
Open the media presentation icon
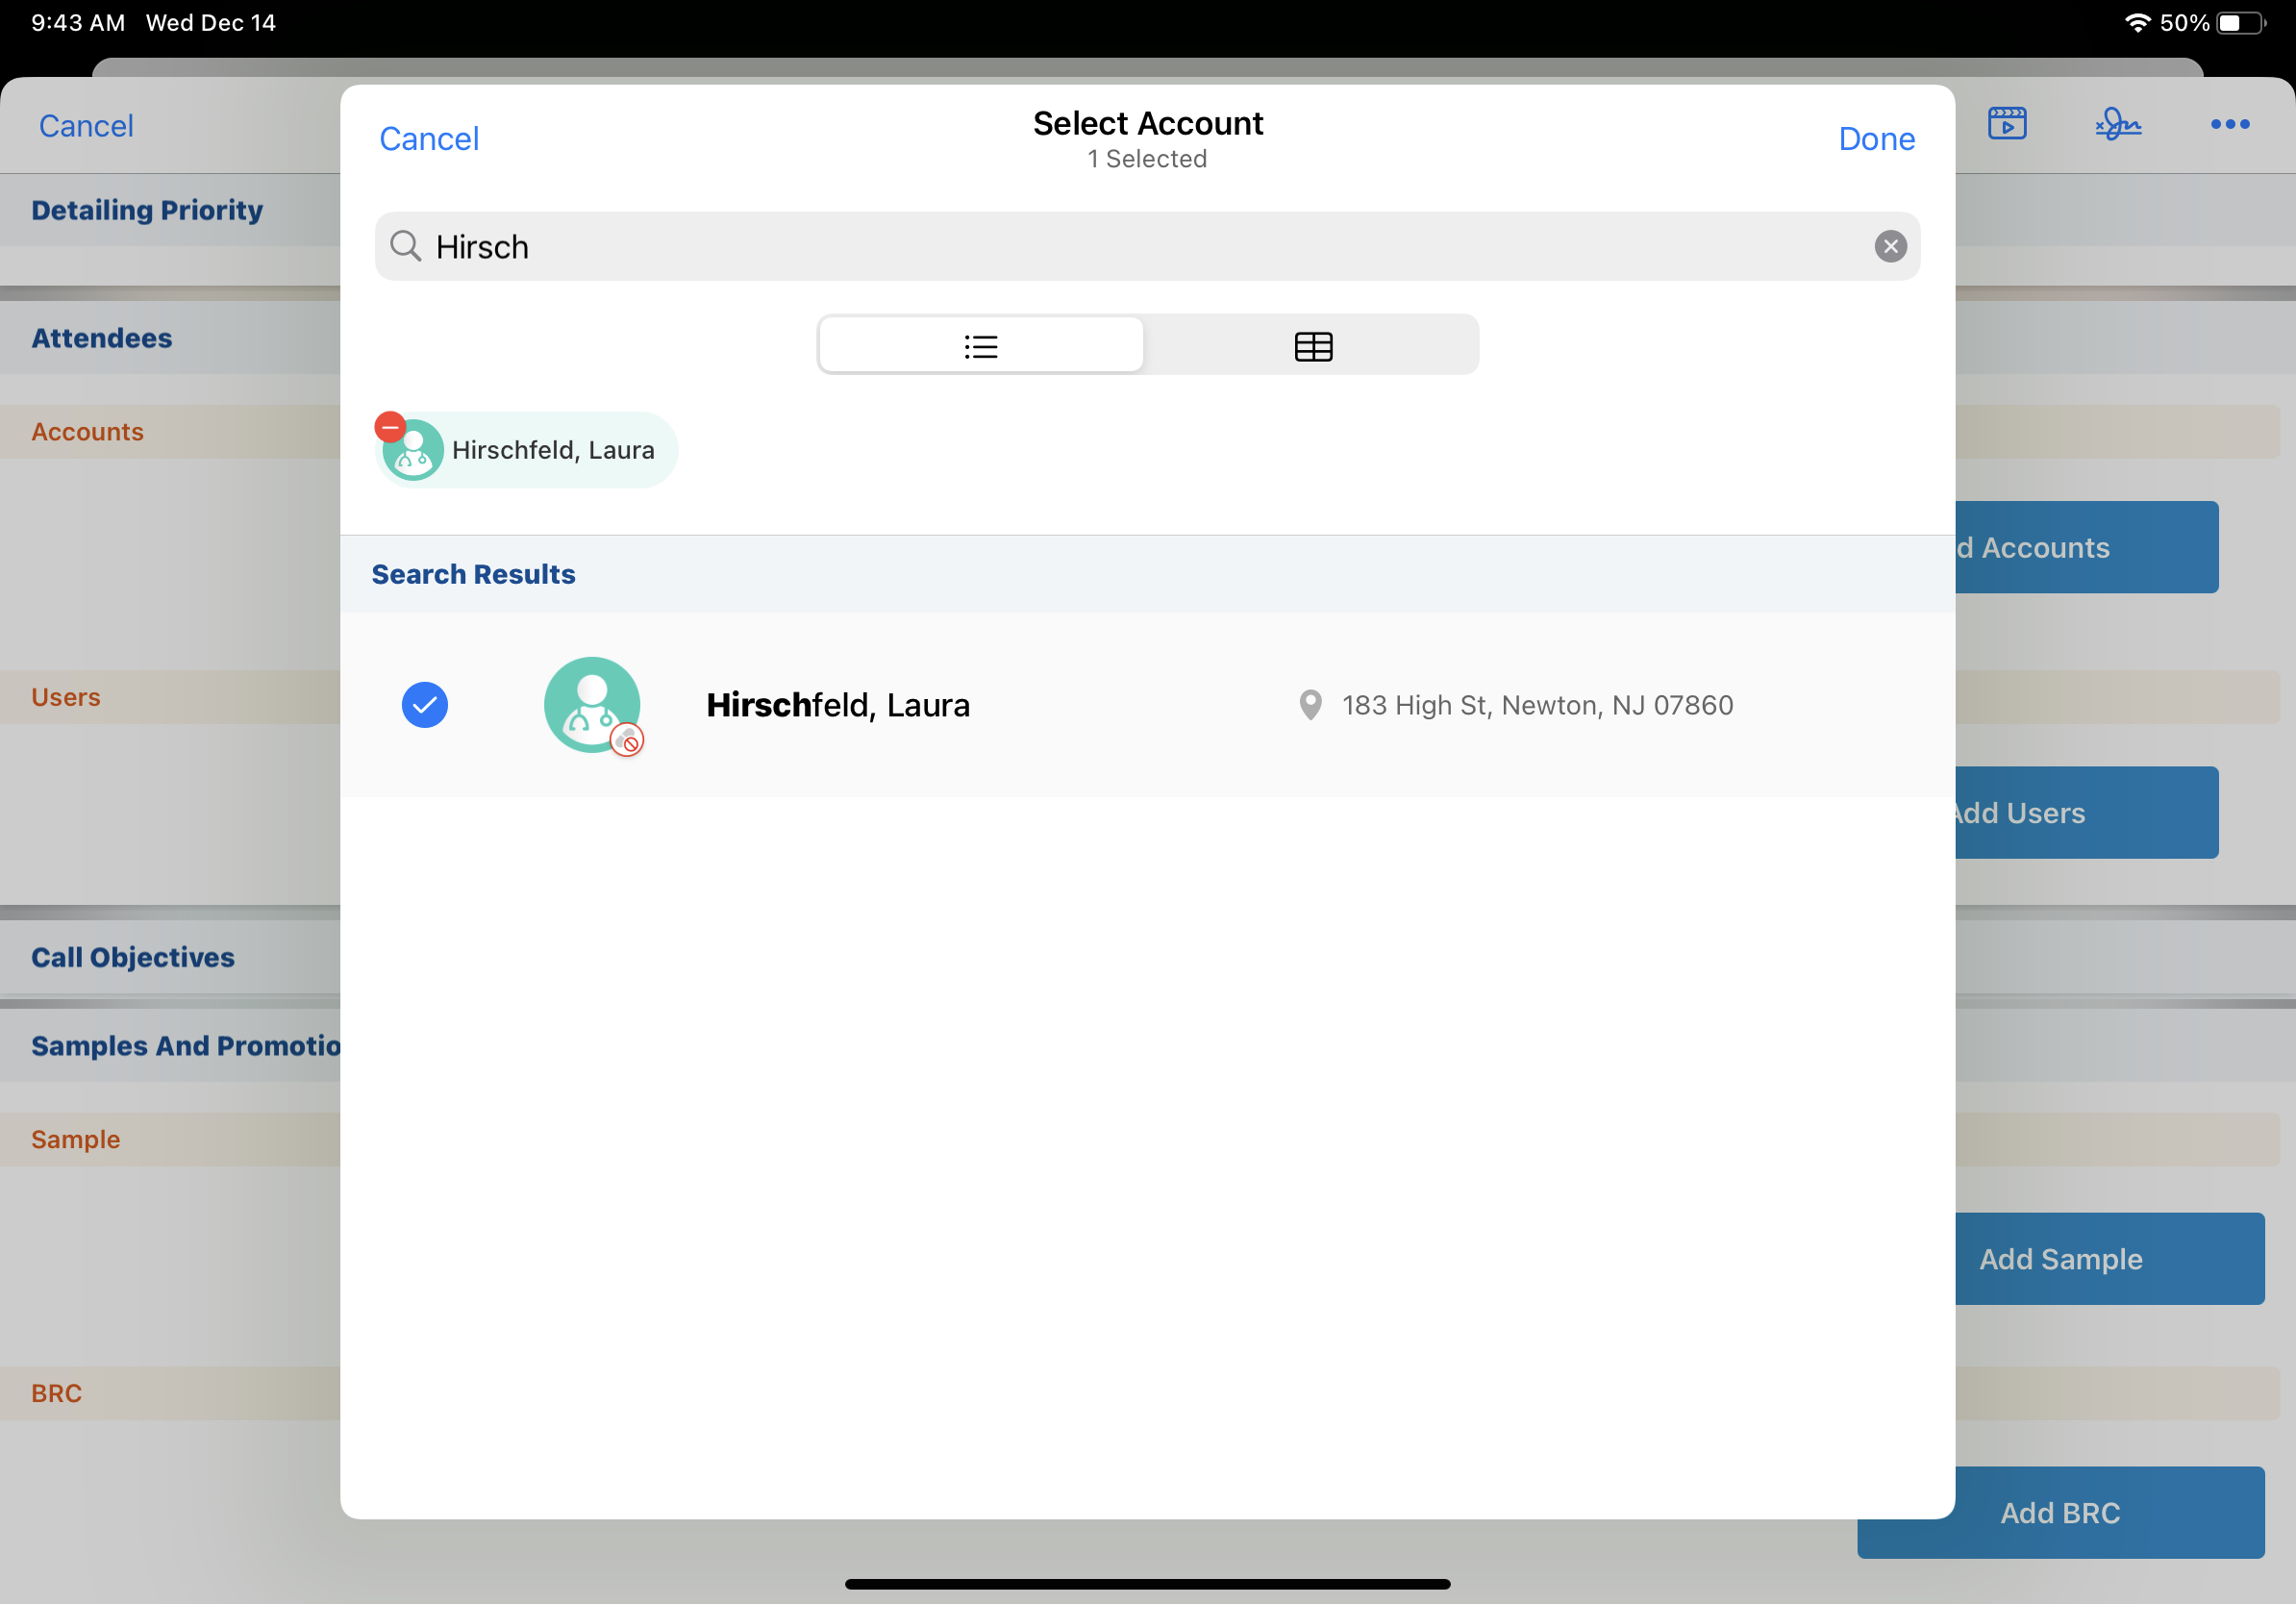pyautogui.click(x=2006, y=124)
